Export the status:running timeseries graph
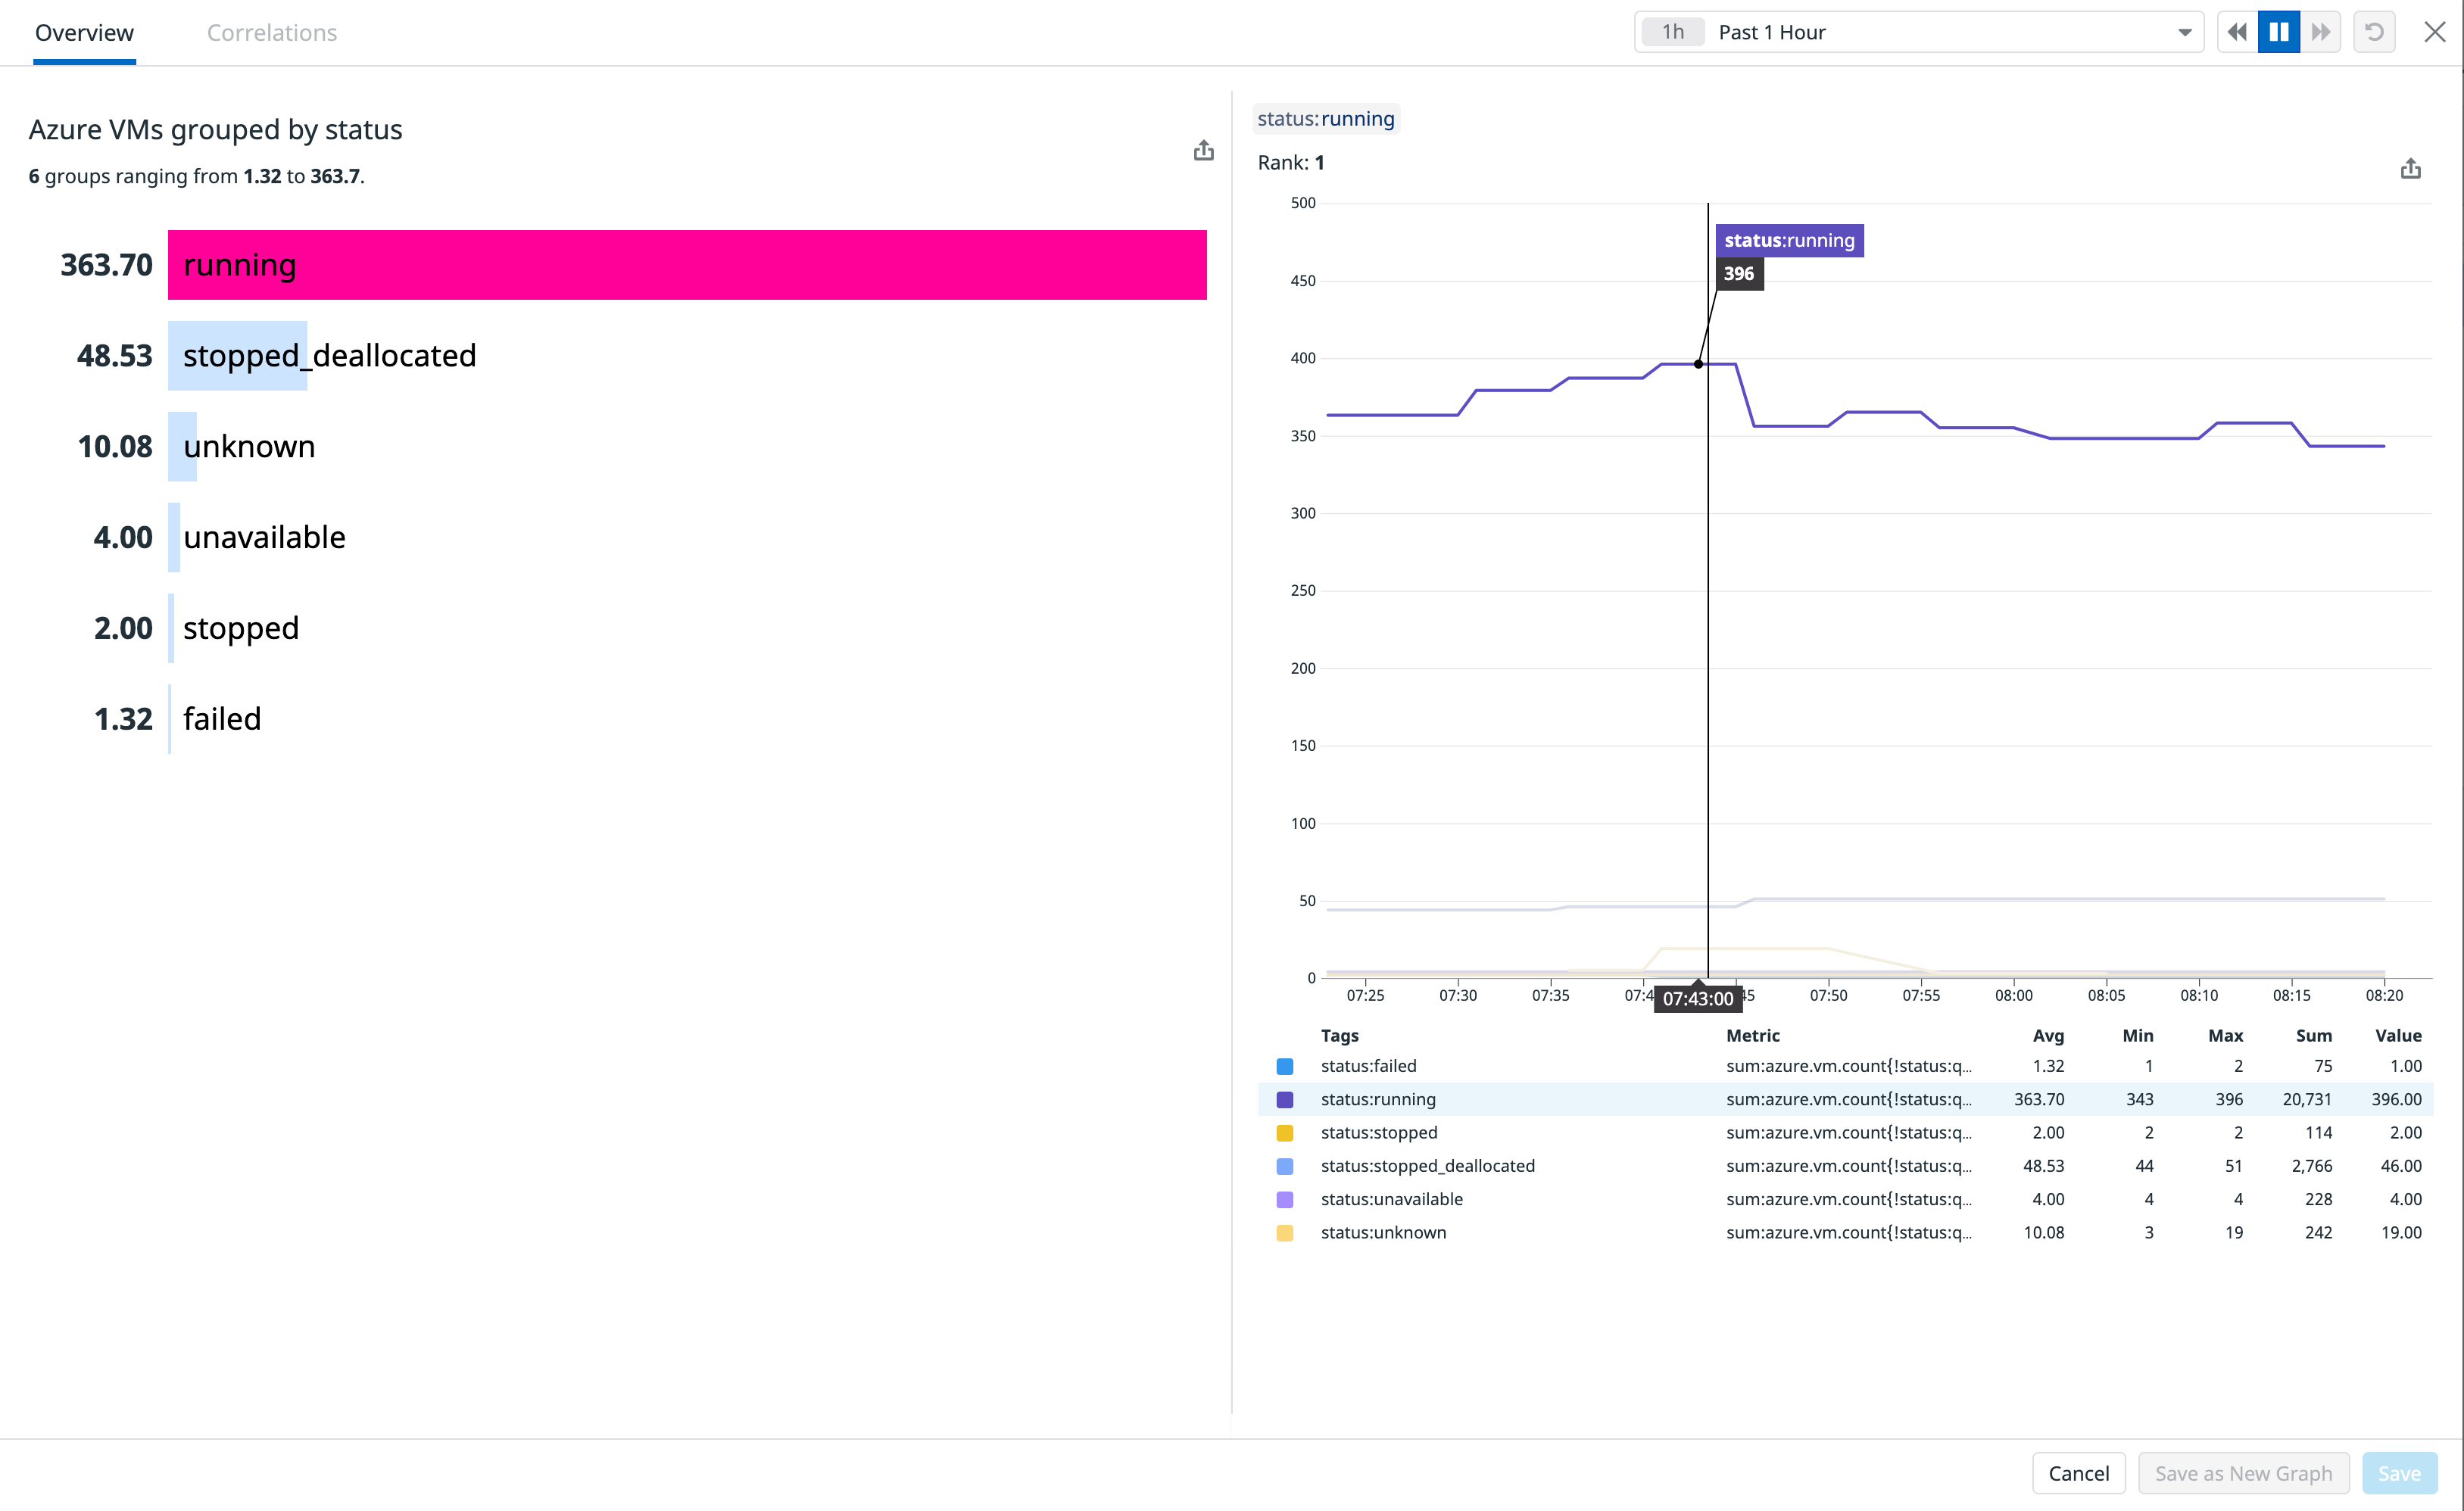 [2410, 168]
